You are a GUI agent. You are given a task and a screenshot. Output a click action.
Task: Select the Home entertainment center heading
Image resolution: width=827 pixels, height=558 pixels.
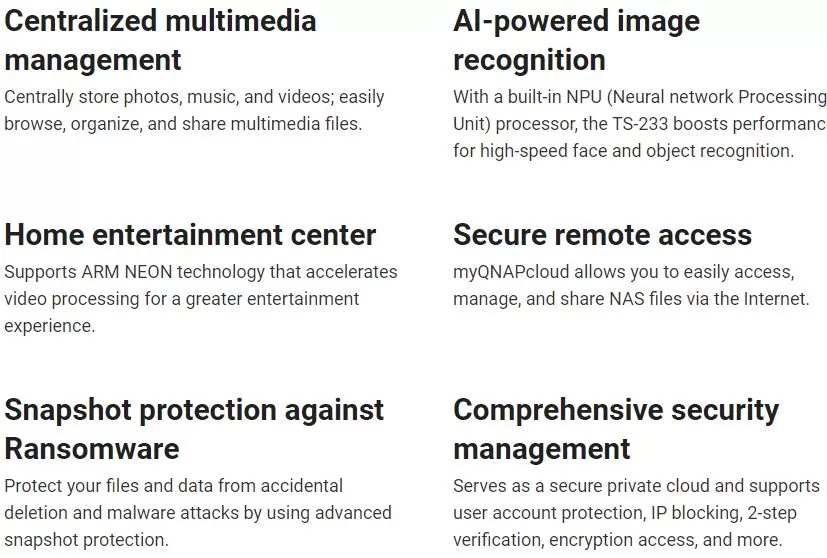(x=190, y=235)
